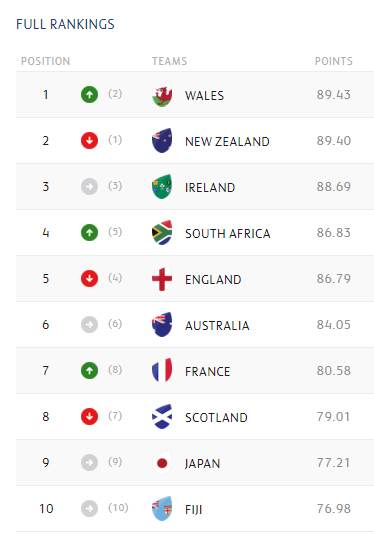
Task: Click the France tricolor flag icon
Action: (x=162, y=371)
